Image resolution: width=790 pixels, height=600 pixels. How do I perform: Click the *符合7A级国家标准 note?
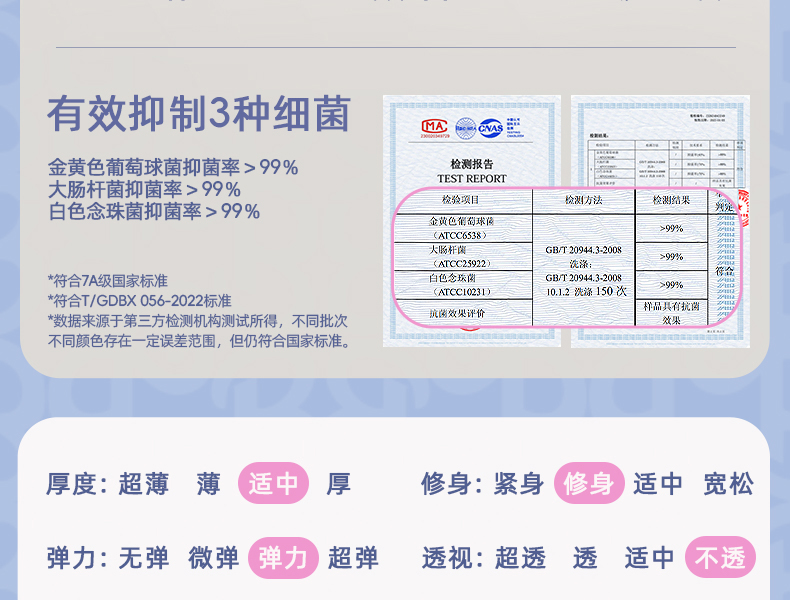pos(107,281)
